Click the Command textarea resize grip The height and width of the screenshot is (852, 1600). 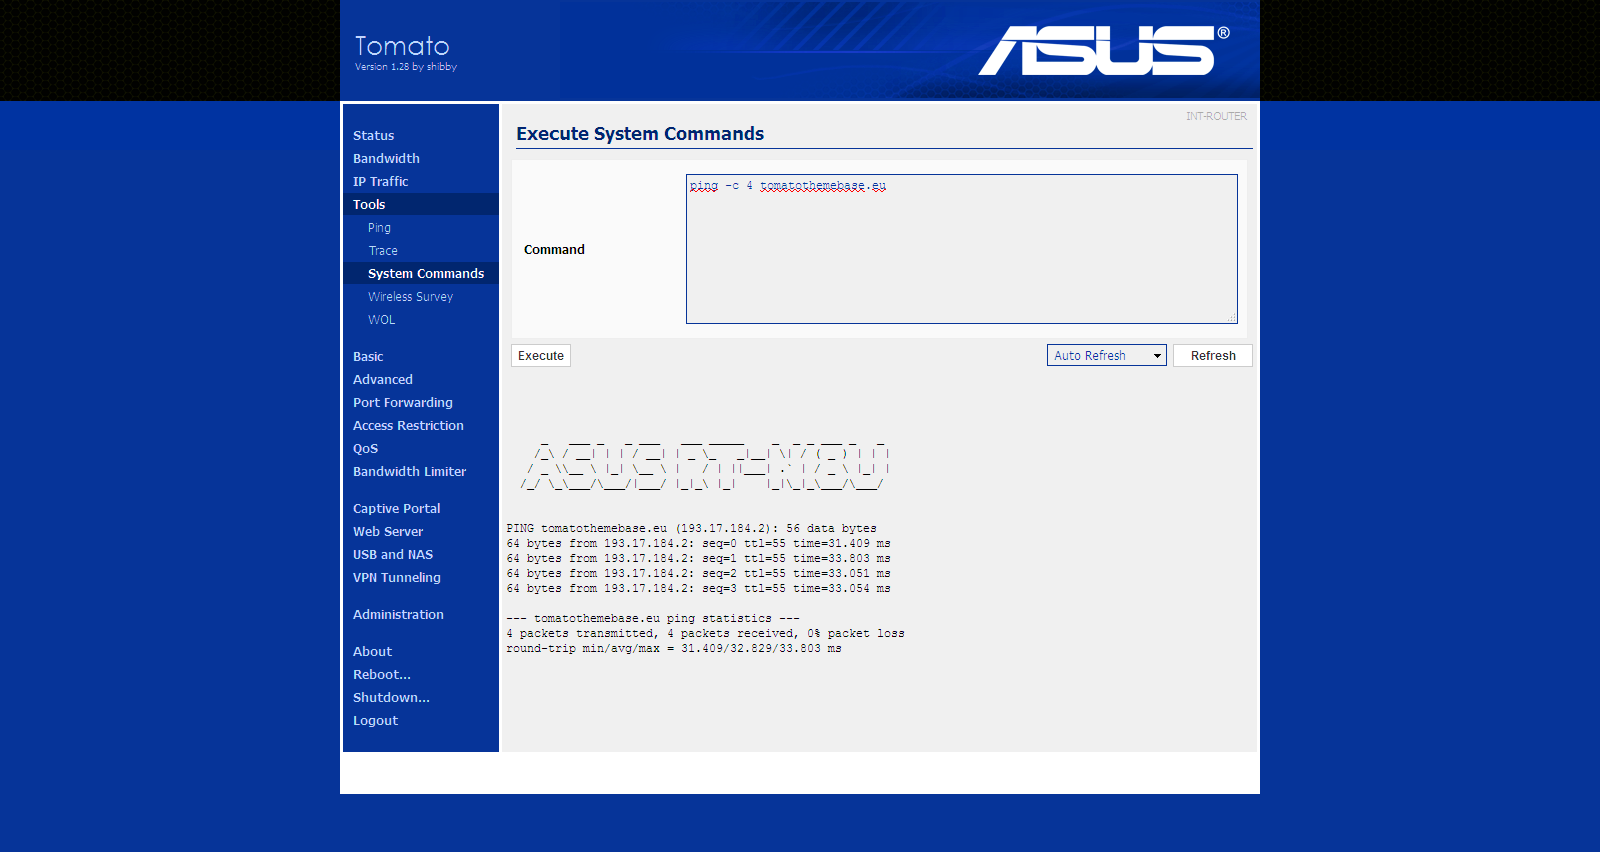1232,318
